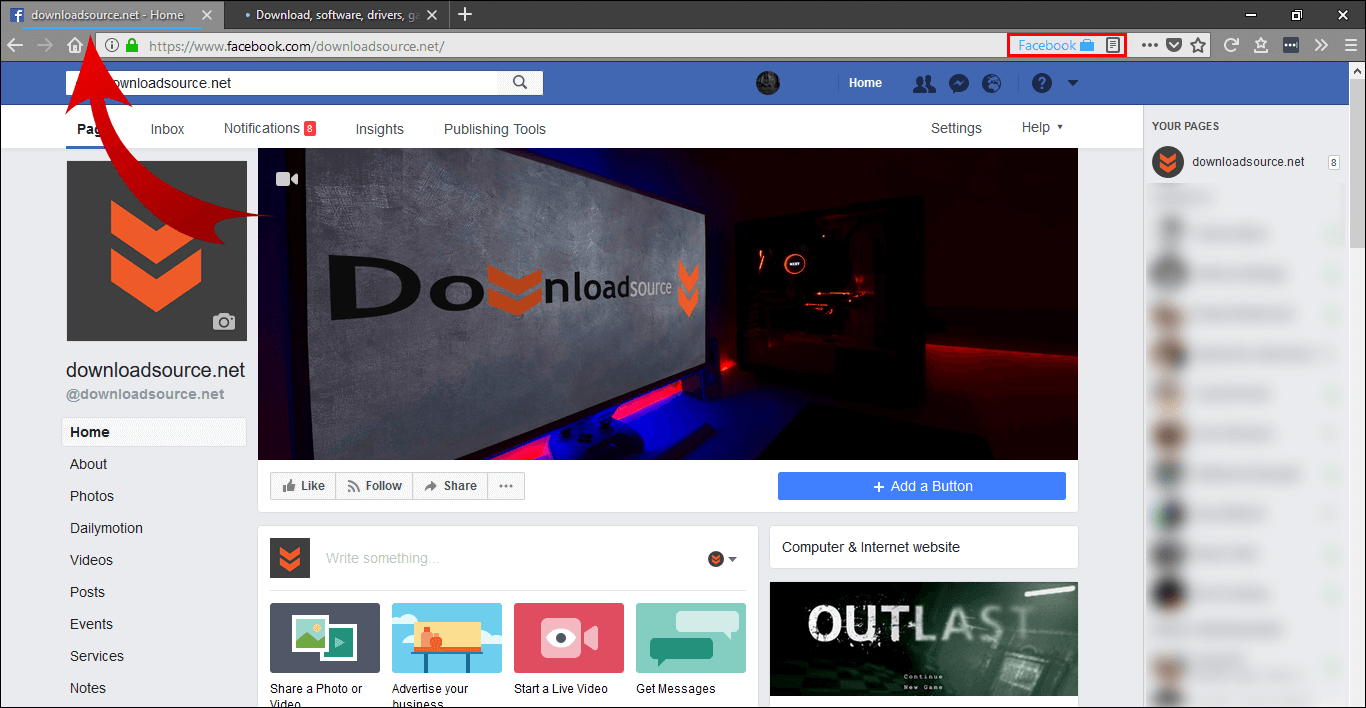Click the Outlast video thumbnail
Screen dimensions: 1366x708
point(924,639)
